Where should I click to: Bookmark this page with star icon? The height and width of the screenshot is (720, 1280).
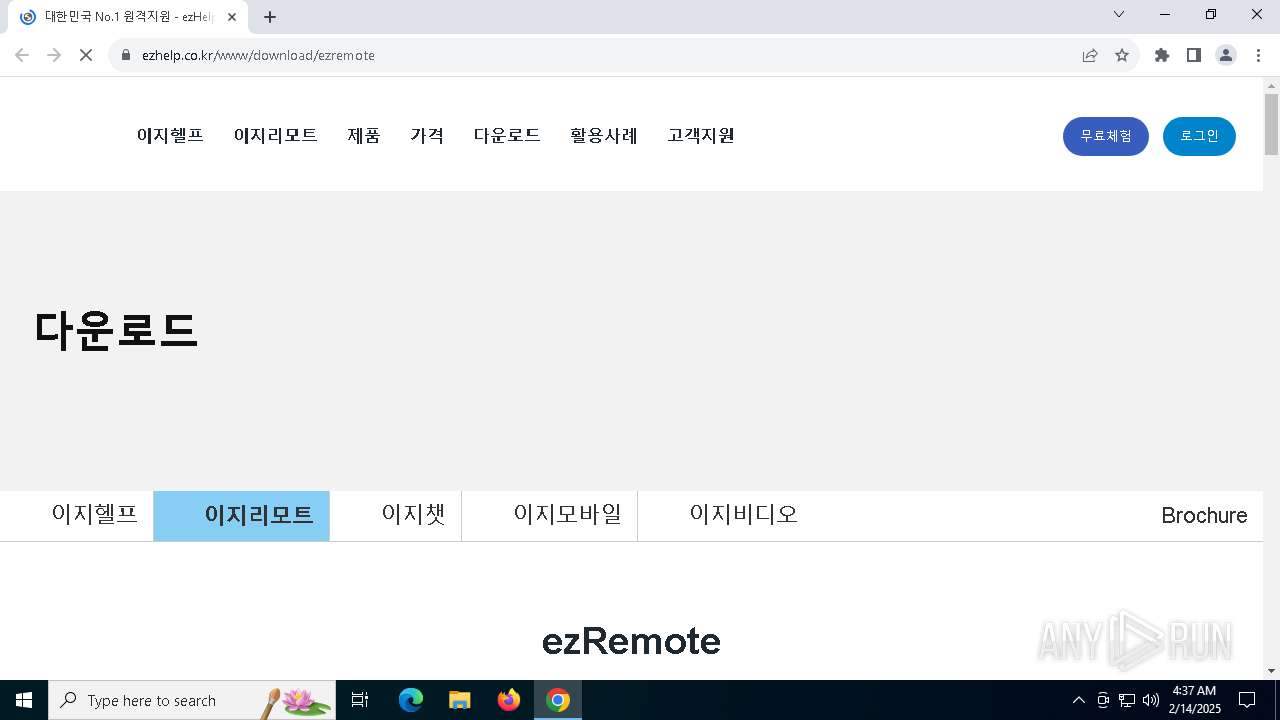[1122, 55]
